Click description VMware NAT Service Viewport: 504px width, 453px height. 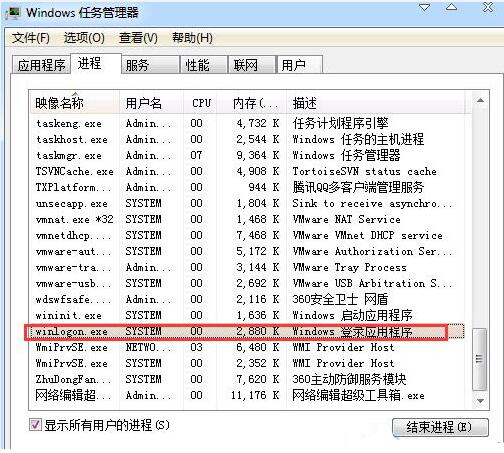pos(346,219)
